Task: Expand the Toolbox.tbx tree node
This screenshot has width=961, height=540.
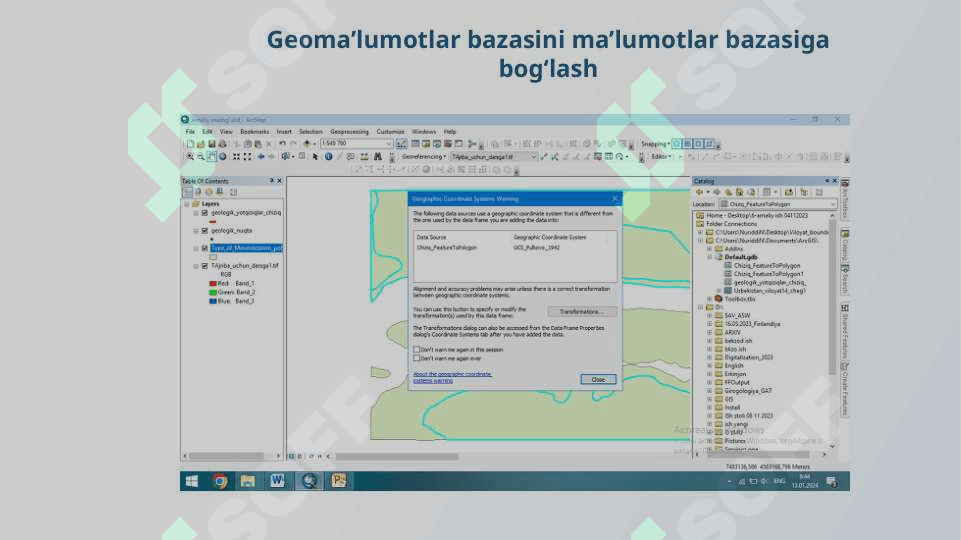Action: (710, 299)
